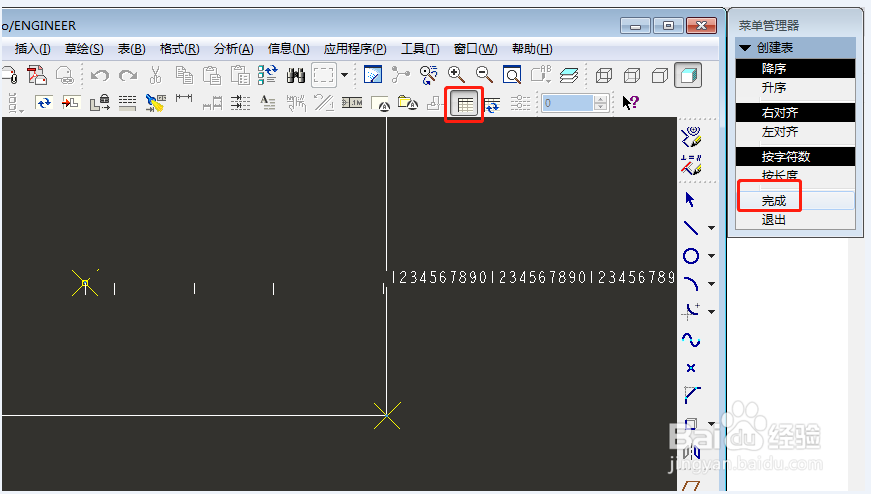This screenshot has height=494, width=871.
Task: Click the Repaint screen icon
Action: pyautogui.click(x=372, y=75)
